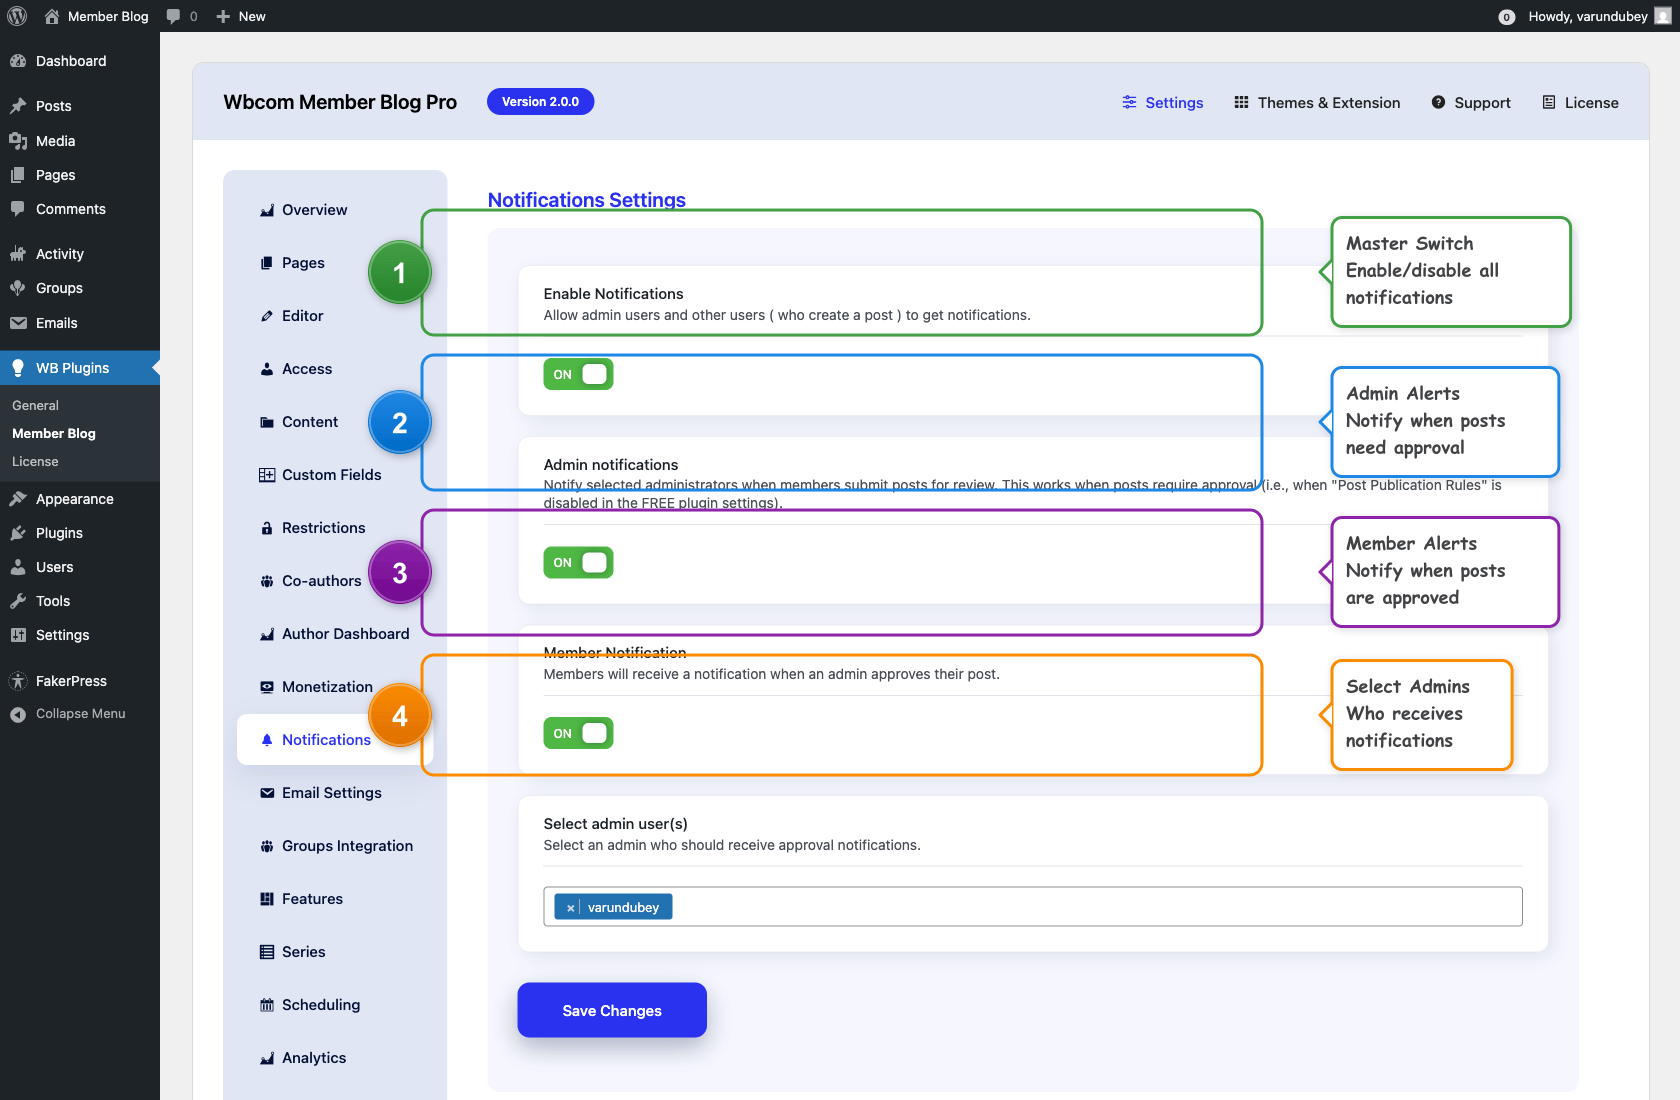Open Themes & Extension in plugin header
The width and height of the screenshot is (1680, 1100).
[1317, 102]
